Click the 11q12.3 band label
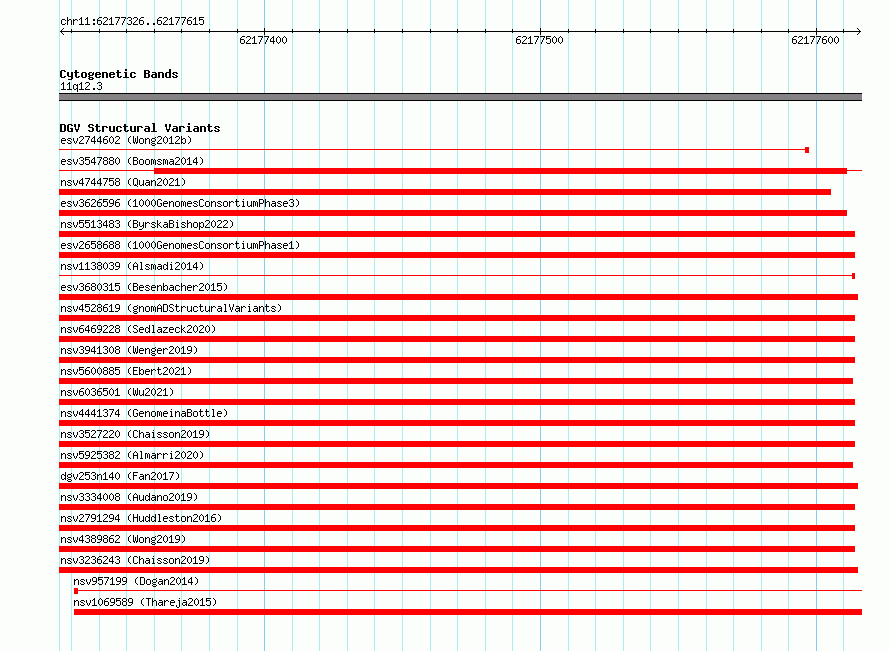The height and width of the screenshot is (651, 890). 81,86
